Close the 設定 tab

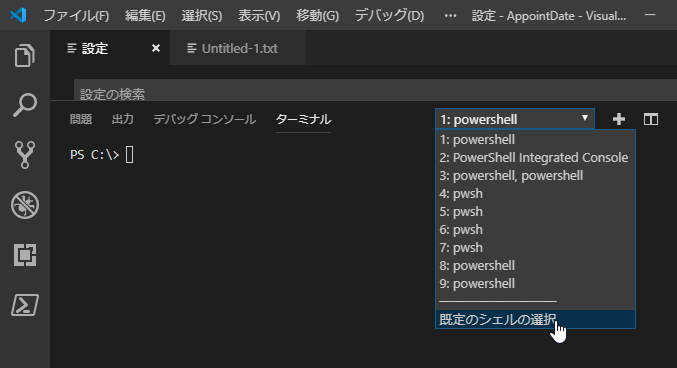tap(156, 48)
